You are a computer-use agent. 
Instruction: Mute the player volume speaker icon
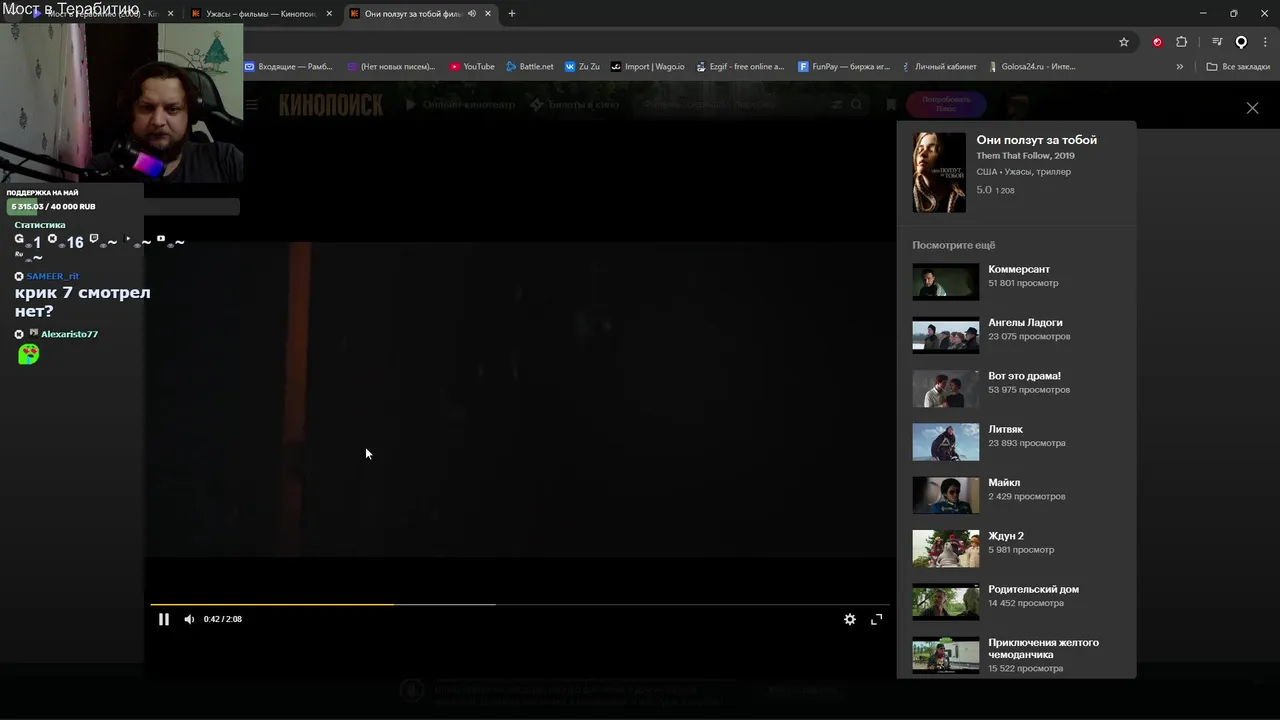[189, 619]
